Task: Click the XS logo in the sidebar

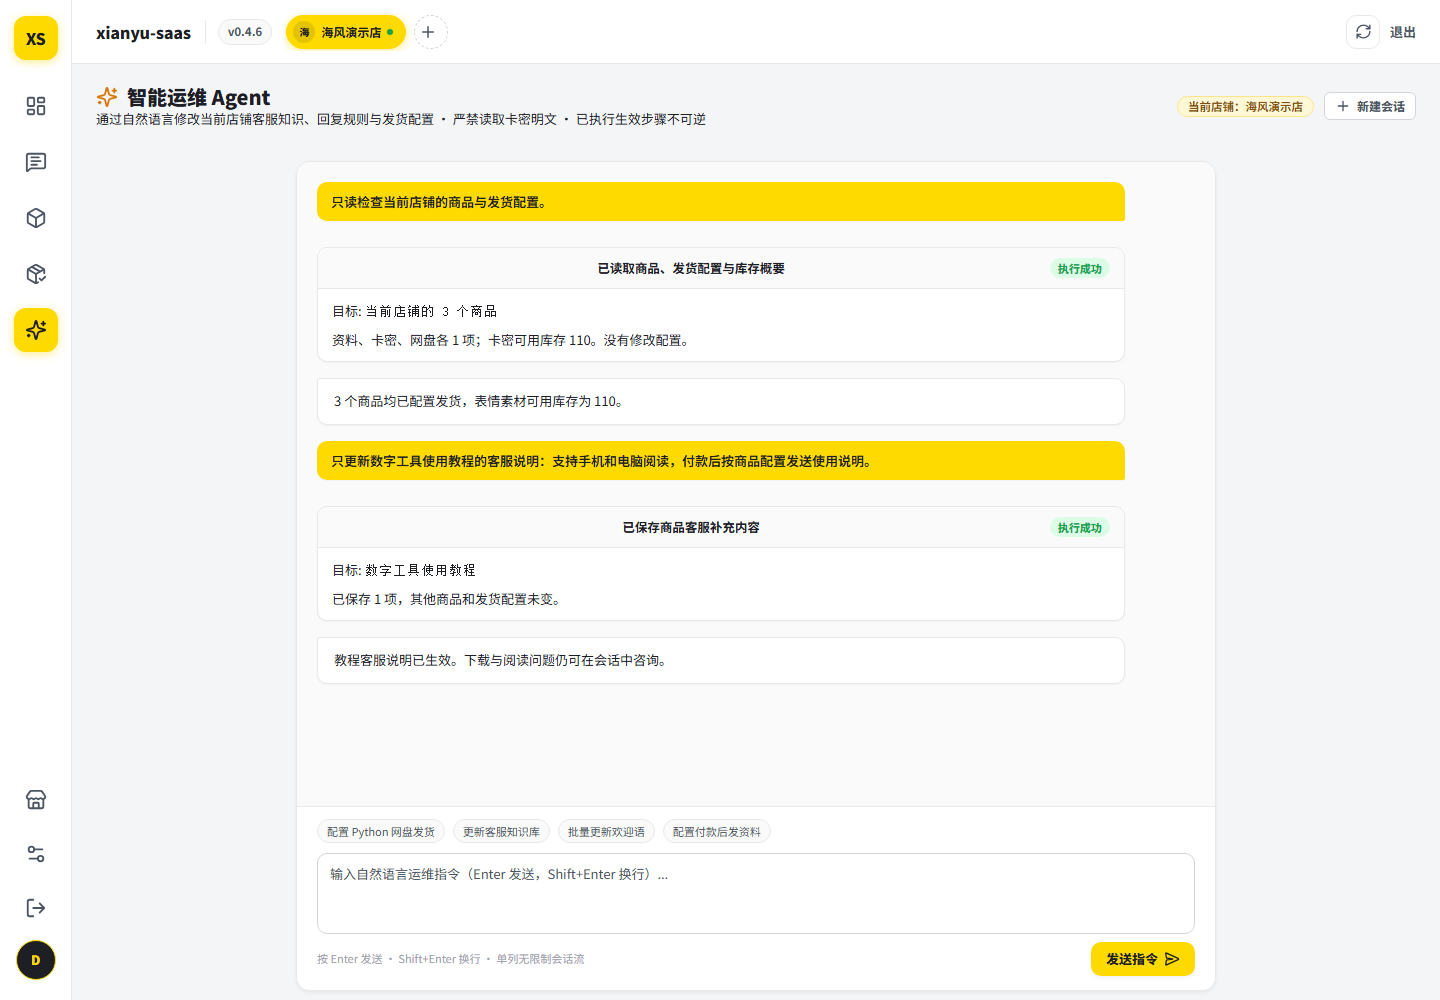Action: [x=36, y=38]
